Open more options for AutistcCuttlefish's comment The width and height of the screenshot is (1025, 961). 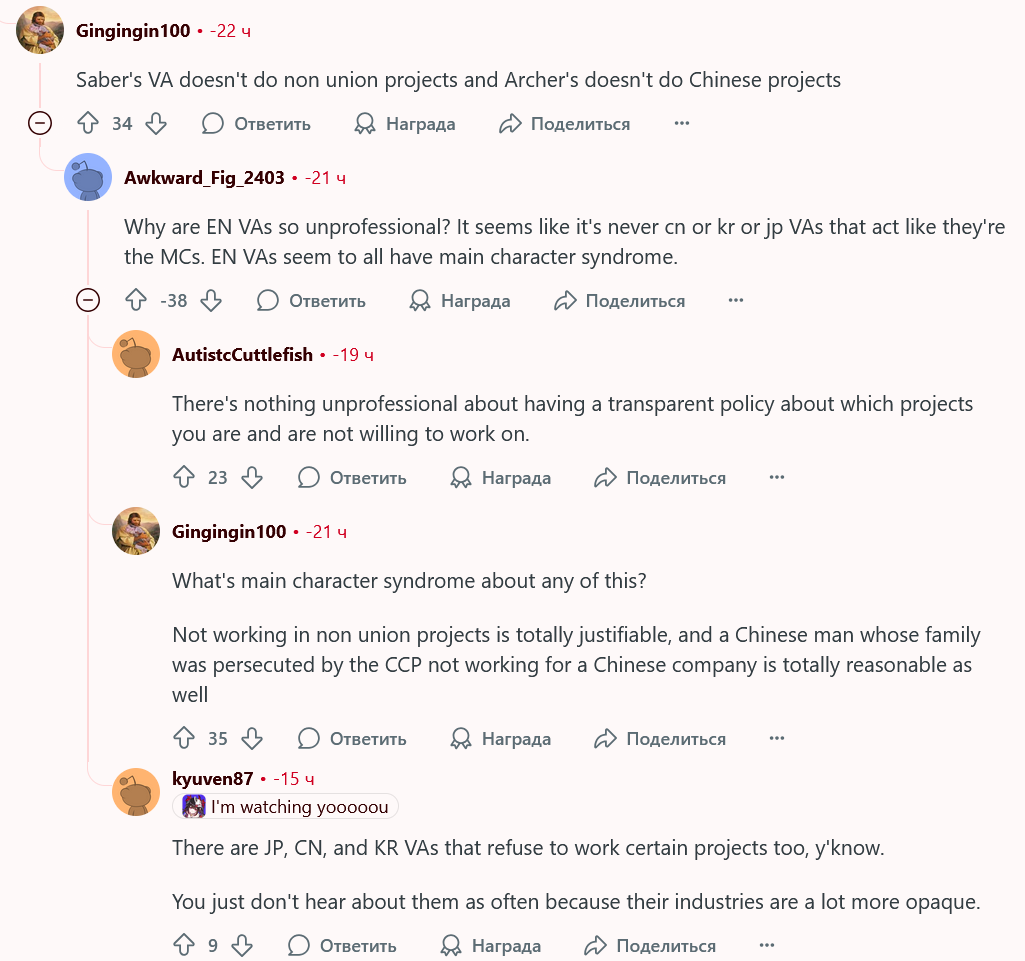click(x=777, y=478)
